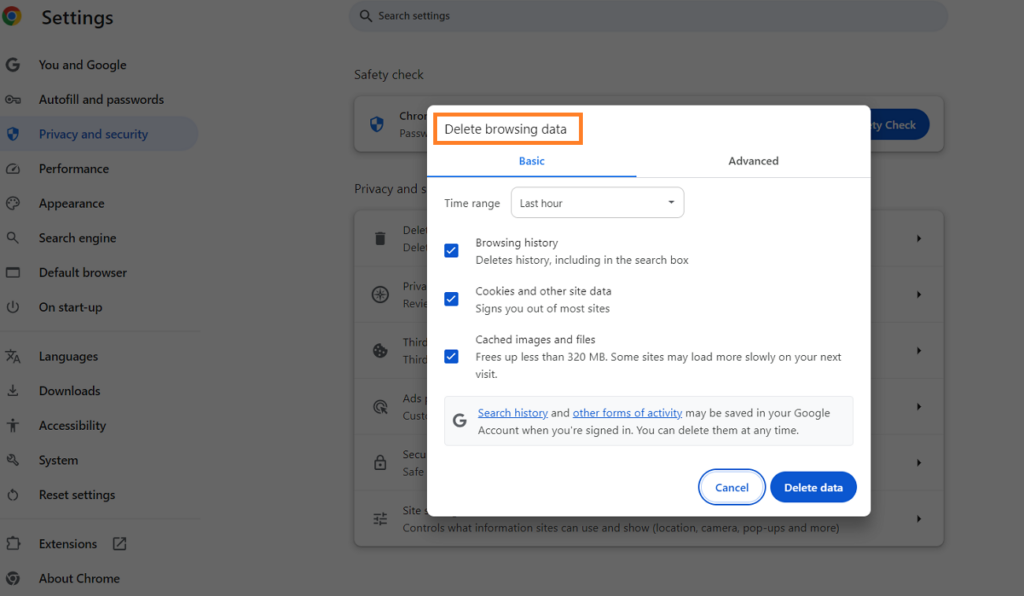Image resolution: width=1024 pixels, height=596 pixels.
Task: Open Extensions via its puzzle-piece icon
Action: tap(13, 543)
